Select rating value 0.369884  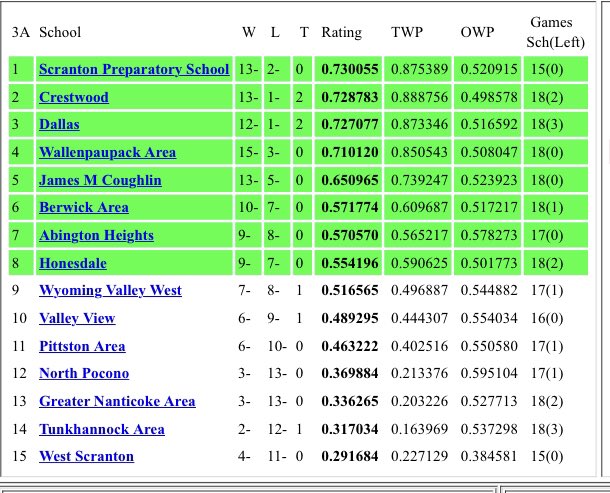click(x=350, y=373)
